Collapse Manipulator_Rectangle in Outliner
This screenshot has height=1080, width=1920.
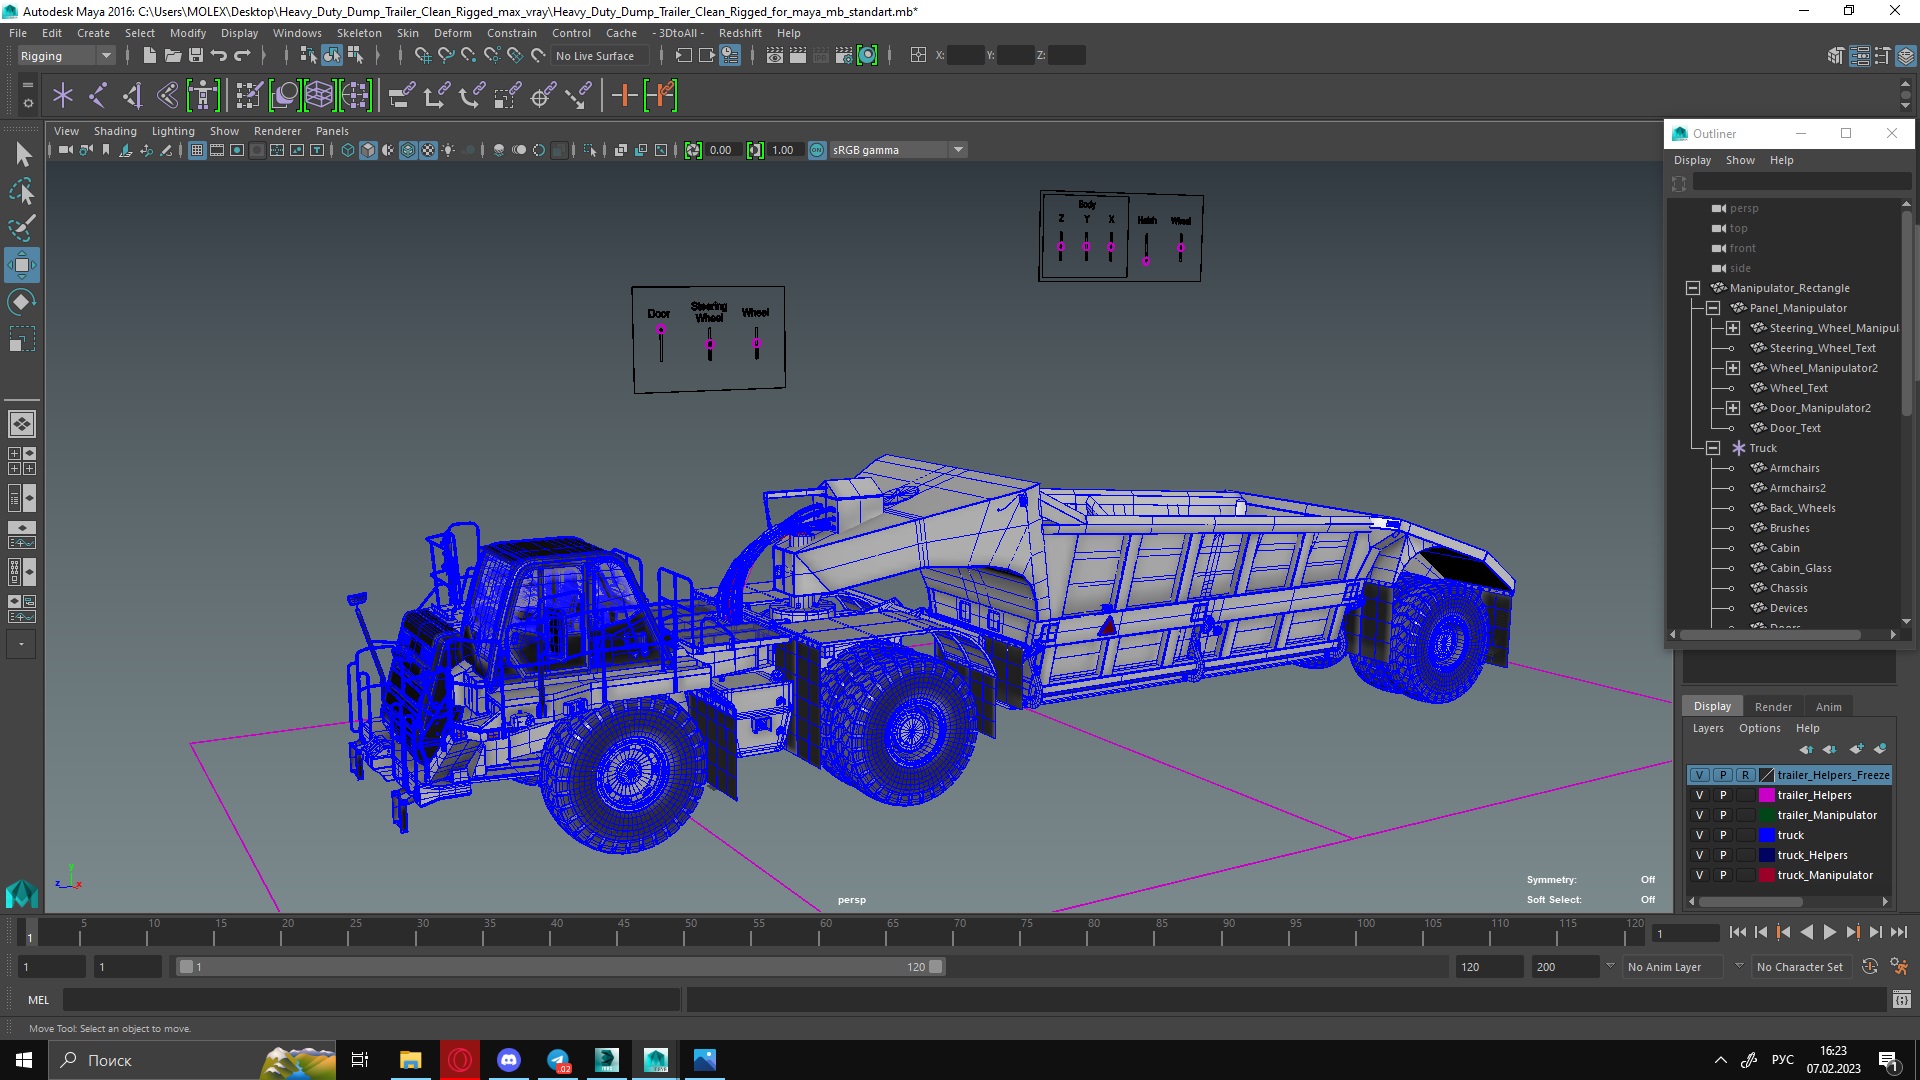coord(1693,288)
